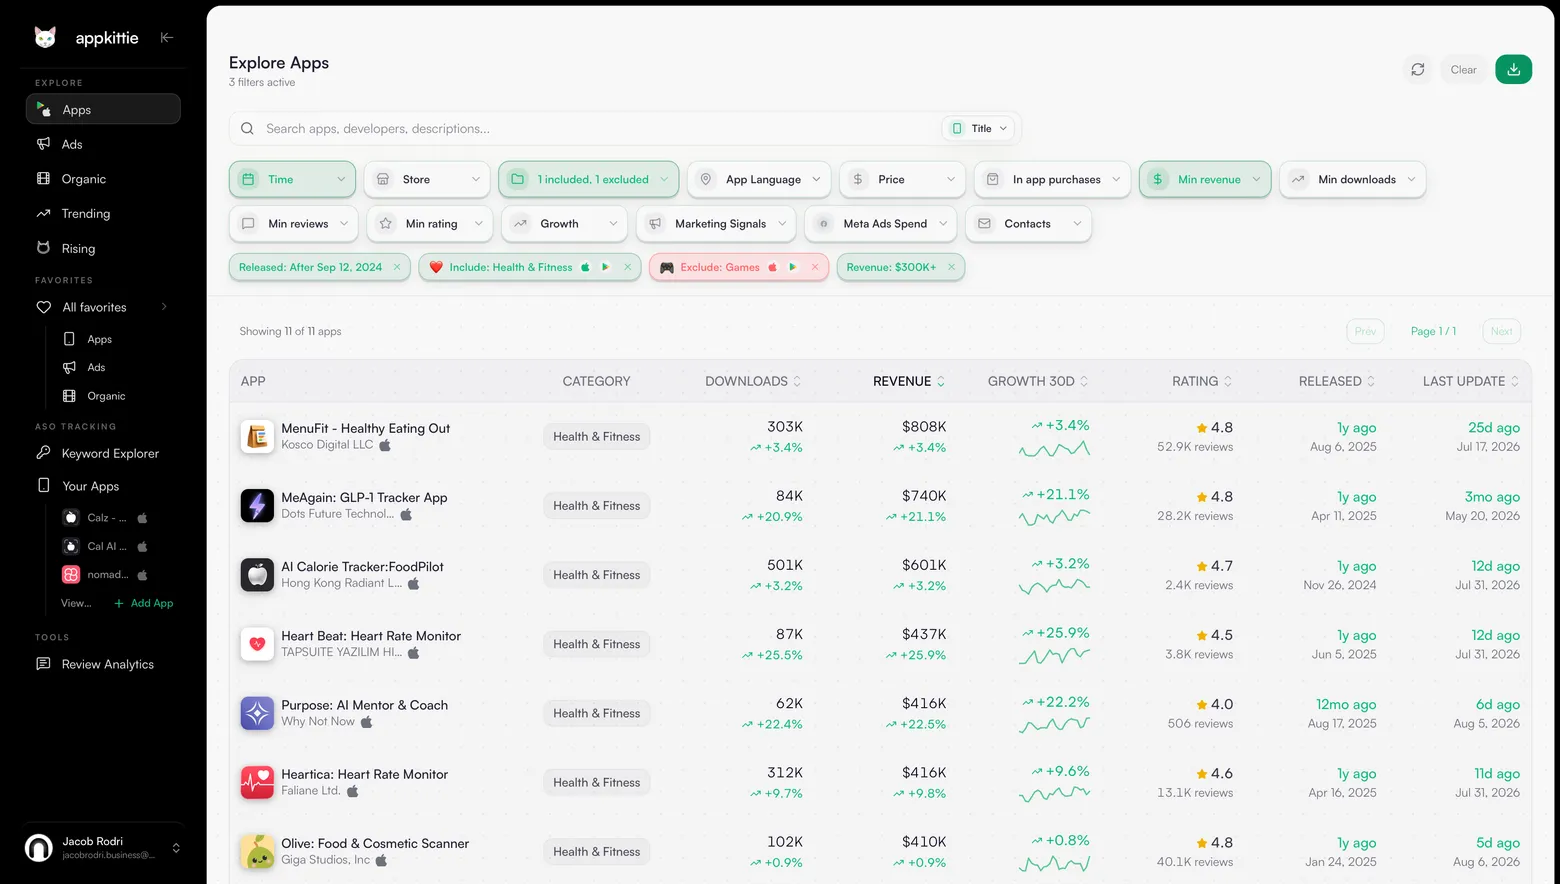Download results with the green export icon
1560x884 pixels.
(x=1513, y=69)
